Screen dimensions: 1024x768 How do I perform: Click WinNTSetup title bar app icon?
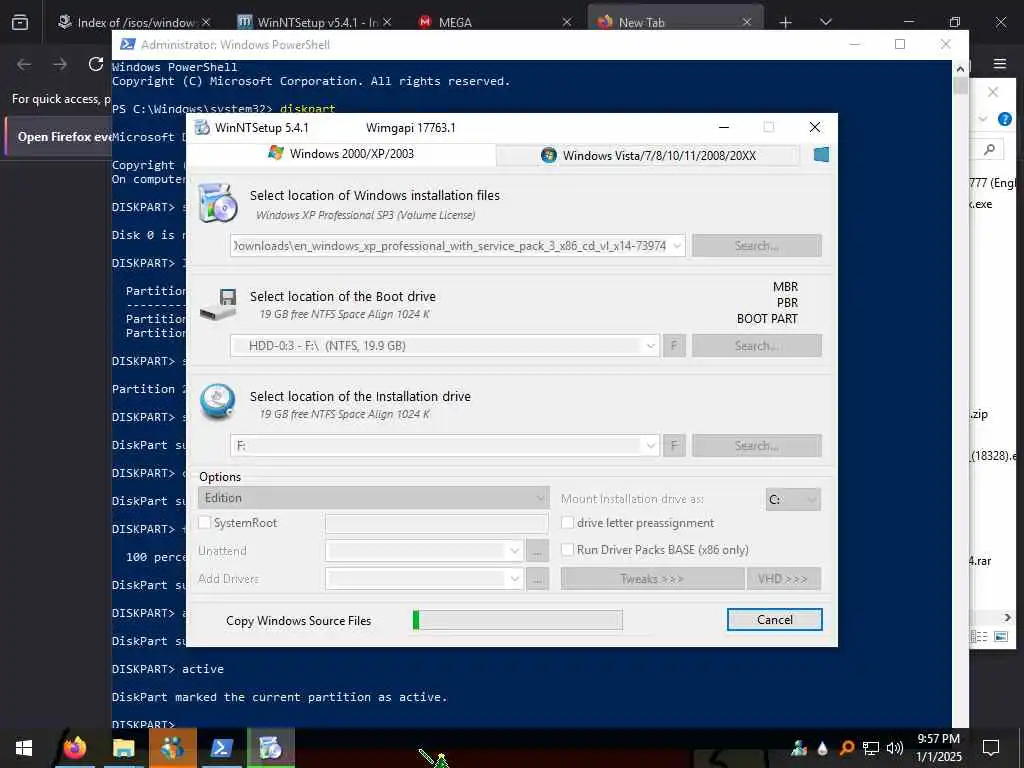tap(202, 127)
